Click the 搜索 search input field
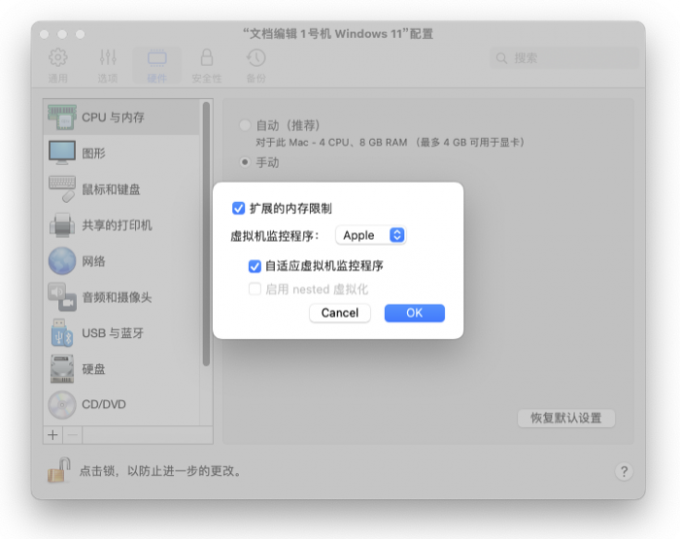This screenshot has width=680, height=539. pyautogui.click(x=564, y=58)
